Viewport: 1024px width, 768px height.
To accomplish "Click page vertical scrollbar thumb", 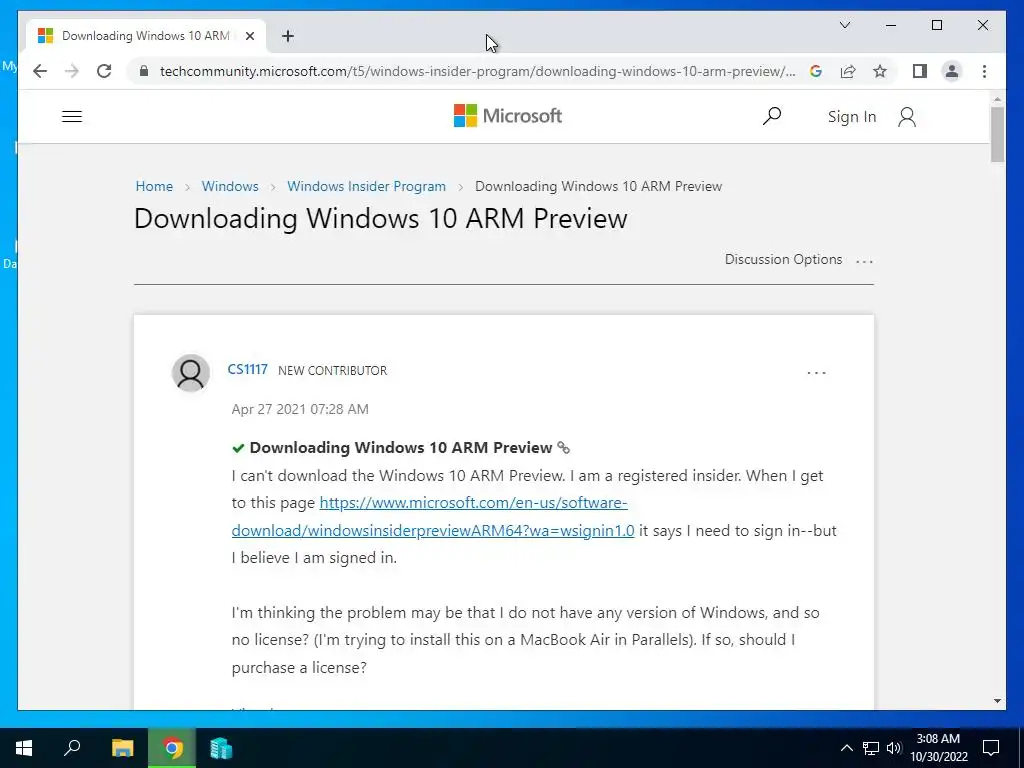I will pos(997,134).
